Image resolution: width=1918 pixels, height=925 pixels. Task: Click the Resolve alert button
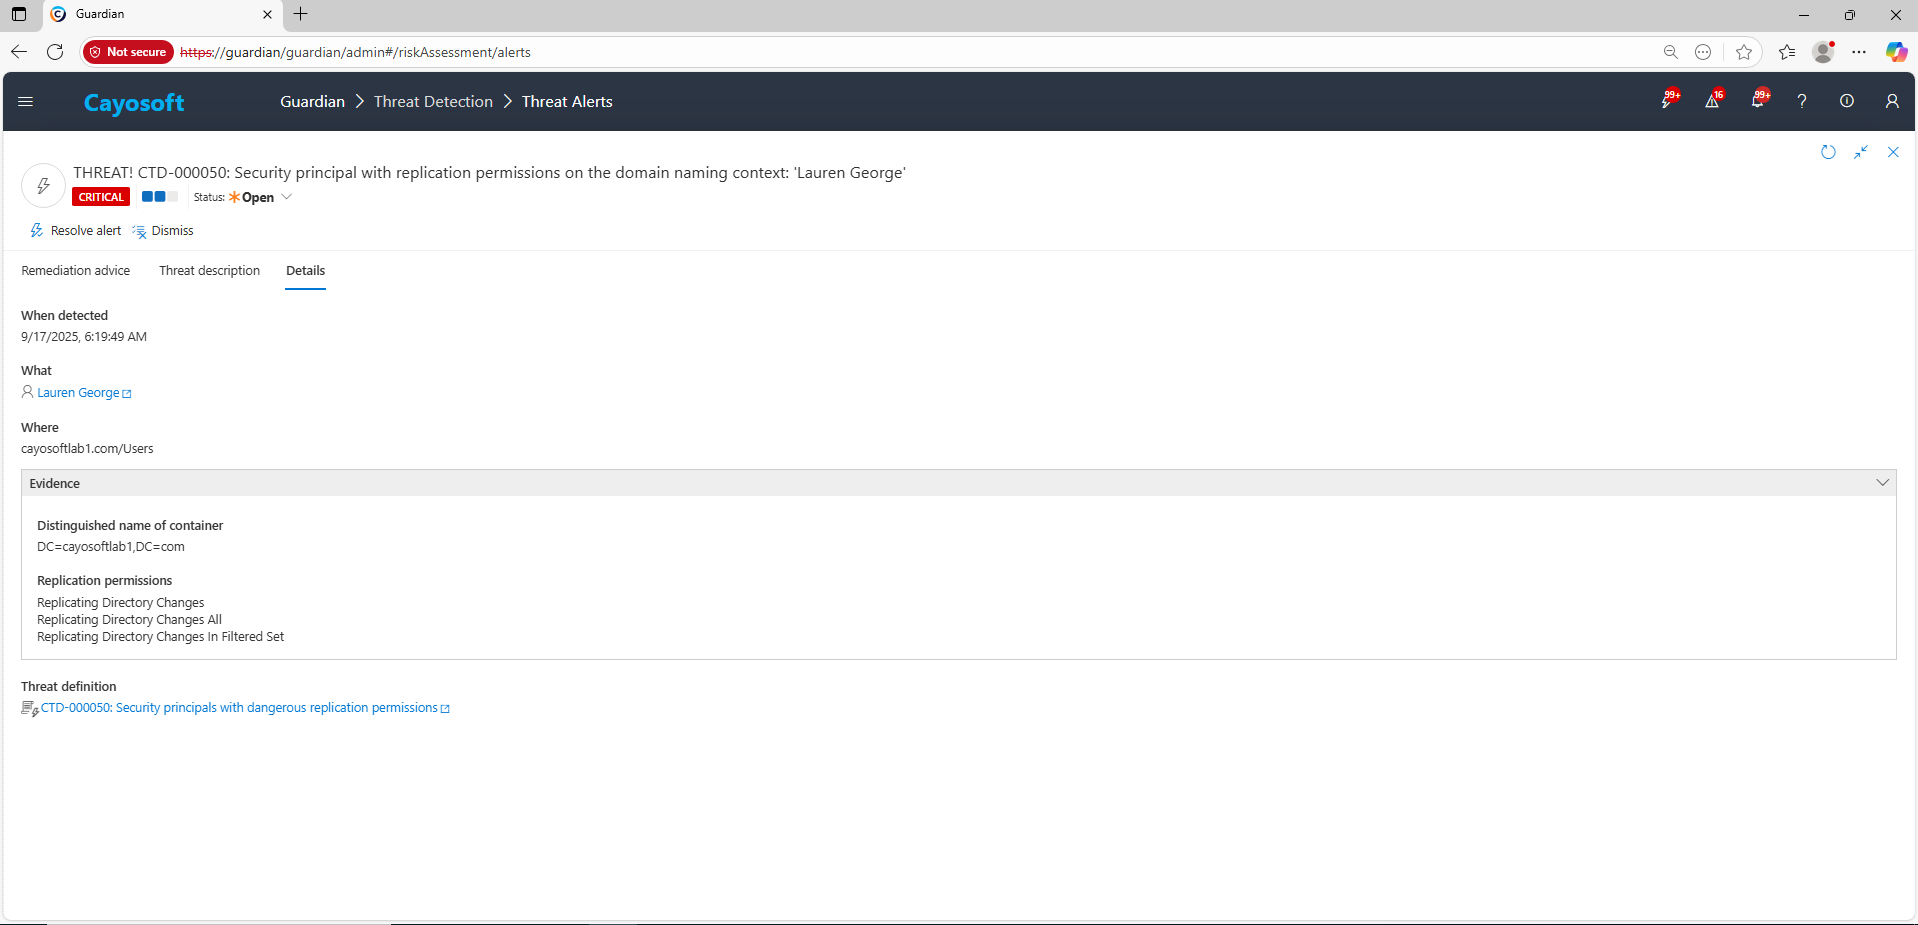click(76, 231)
